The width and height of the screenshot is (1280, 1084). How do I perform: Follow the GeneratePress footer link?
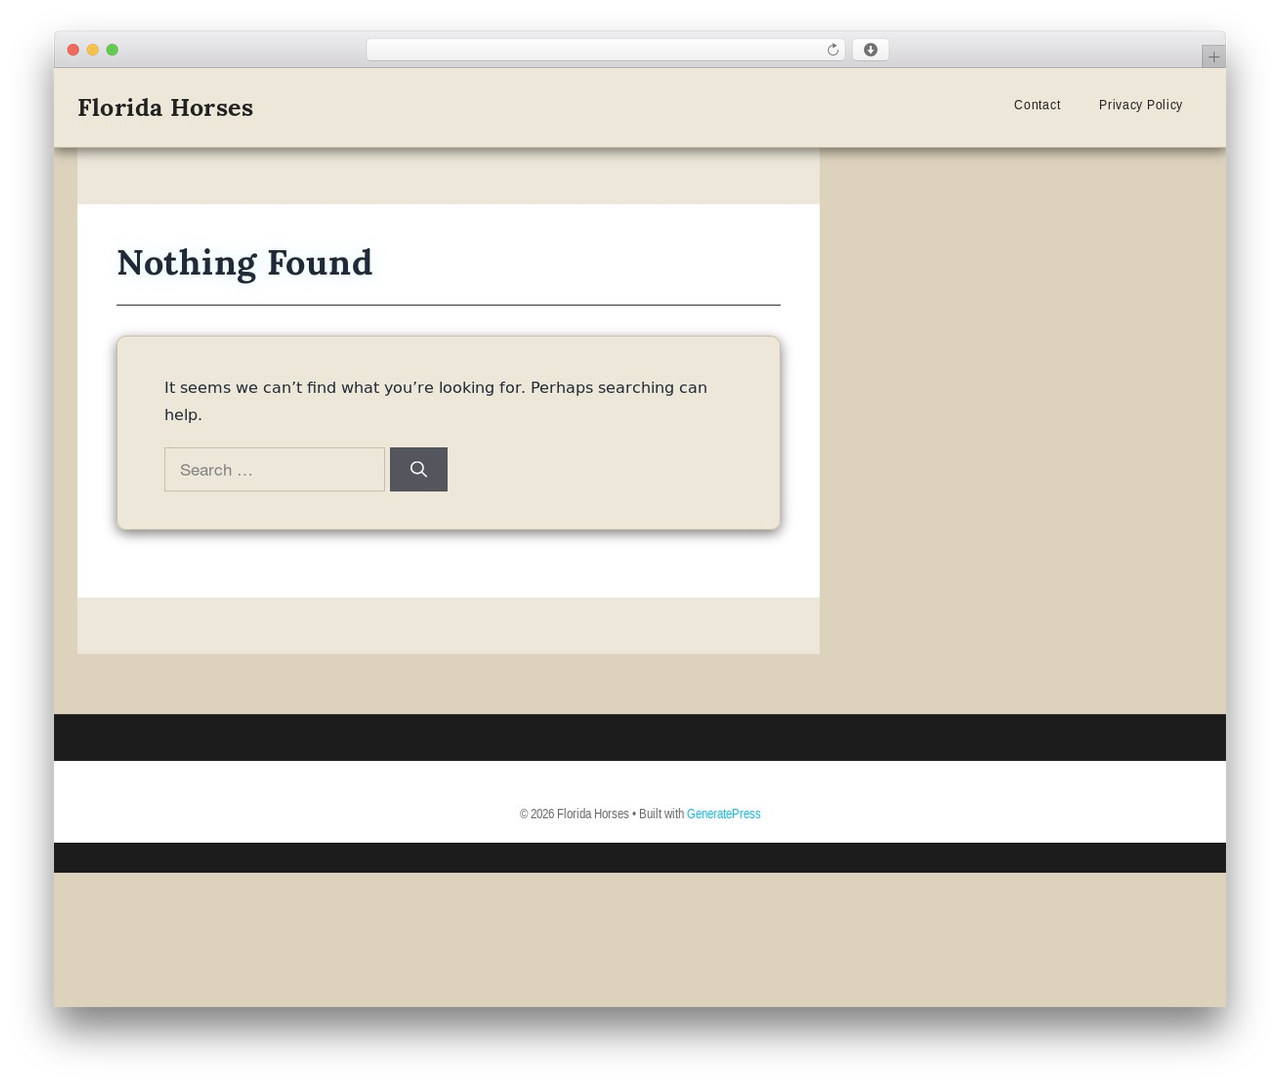[x=723, y=814]
